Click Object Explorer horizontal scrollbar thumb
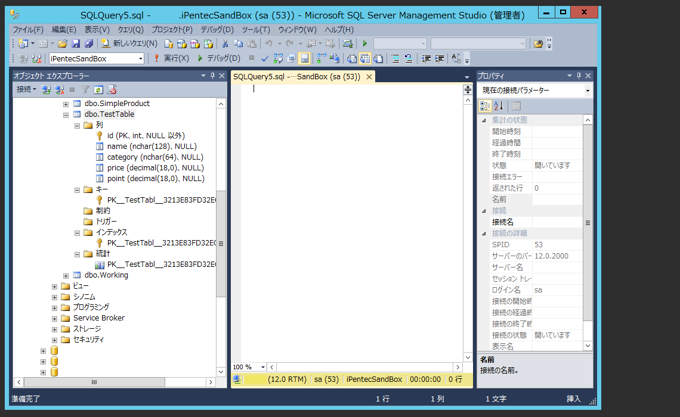 click(95, 382)
